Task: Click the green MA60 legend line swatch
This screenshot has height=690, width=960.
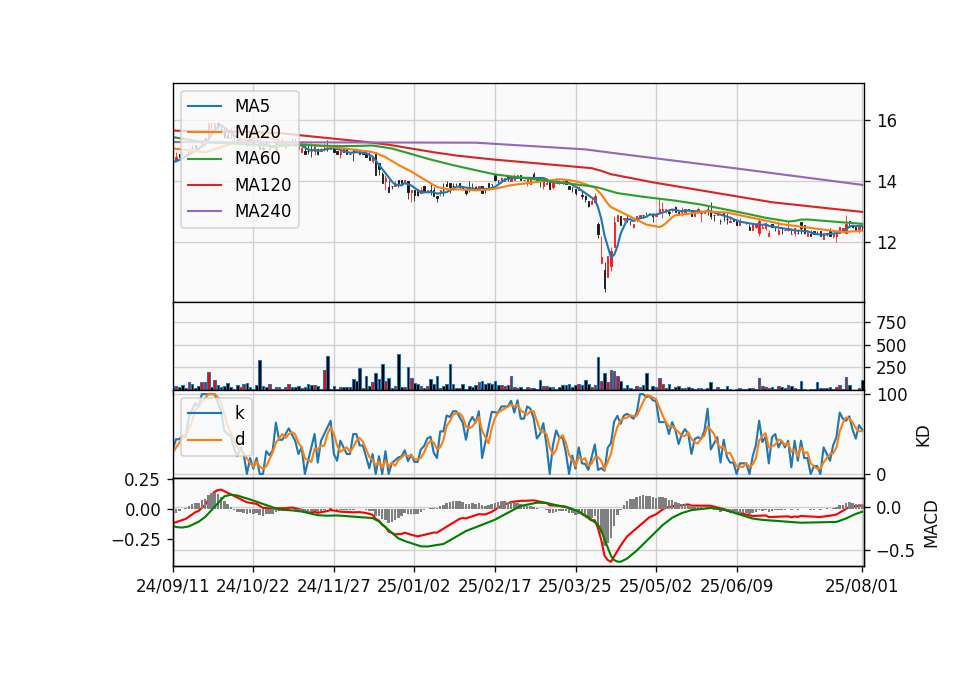Action: click(204, 159)
